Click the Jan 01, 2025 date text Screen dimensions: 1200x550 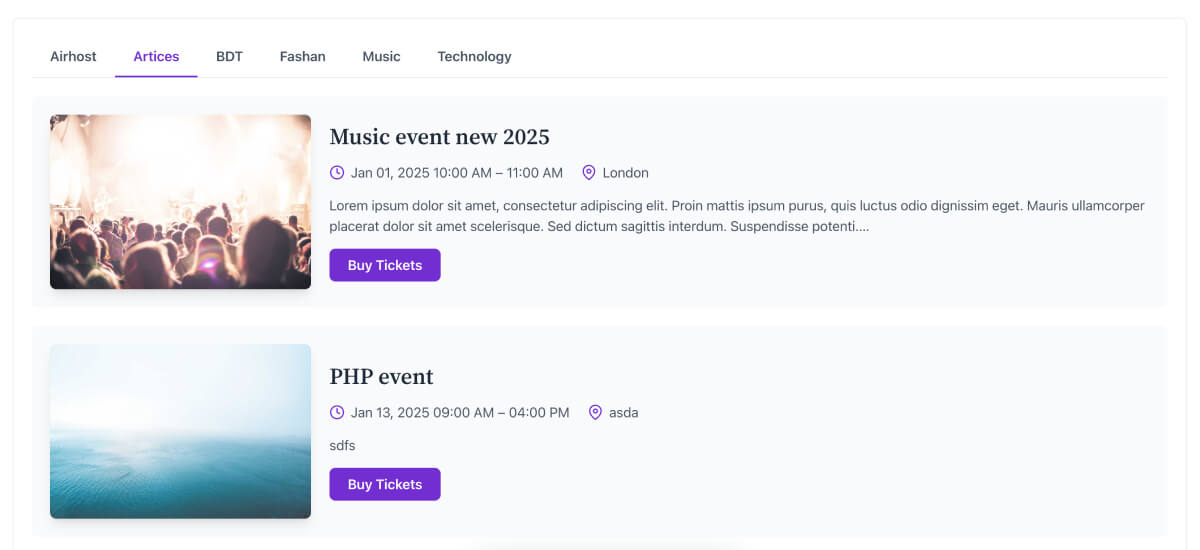456,173
